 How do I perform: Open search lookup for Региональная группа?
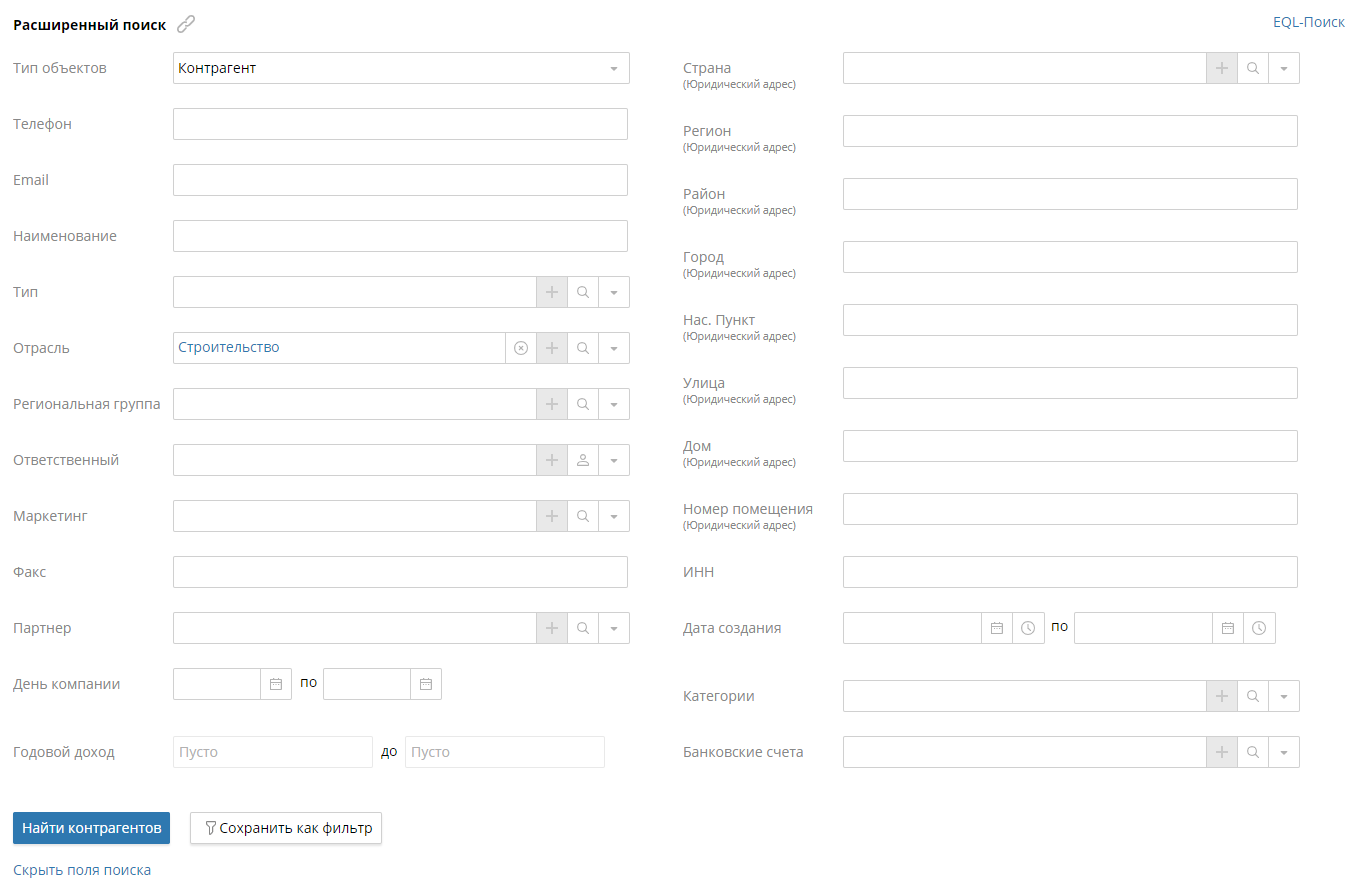582,404
